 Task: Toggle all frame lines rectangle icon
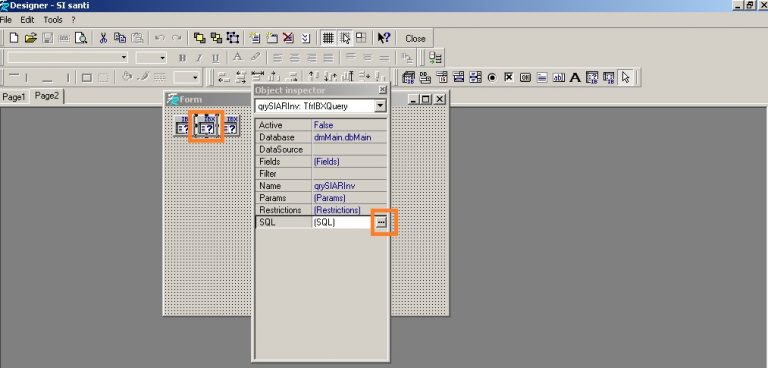click(87, 77)
